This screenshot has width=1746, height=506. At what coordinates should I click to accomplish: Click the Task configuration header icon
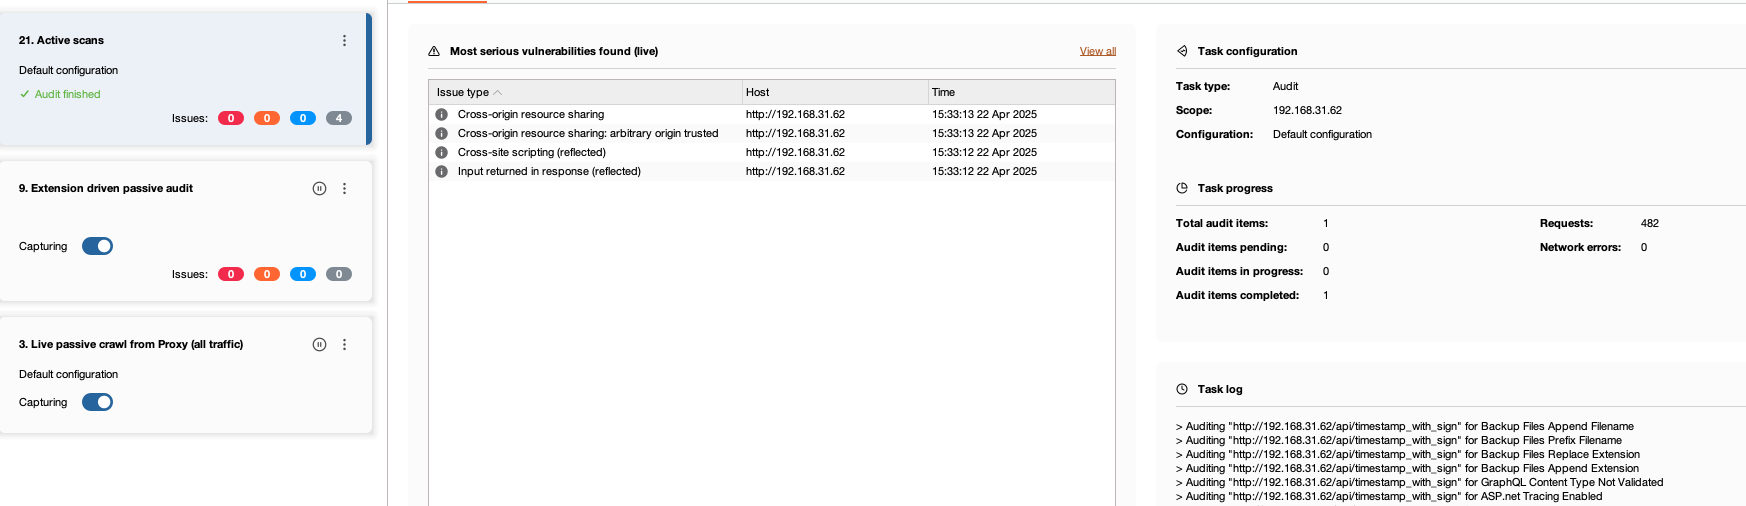click(x=1182, y=51)
